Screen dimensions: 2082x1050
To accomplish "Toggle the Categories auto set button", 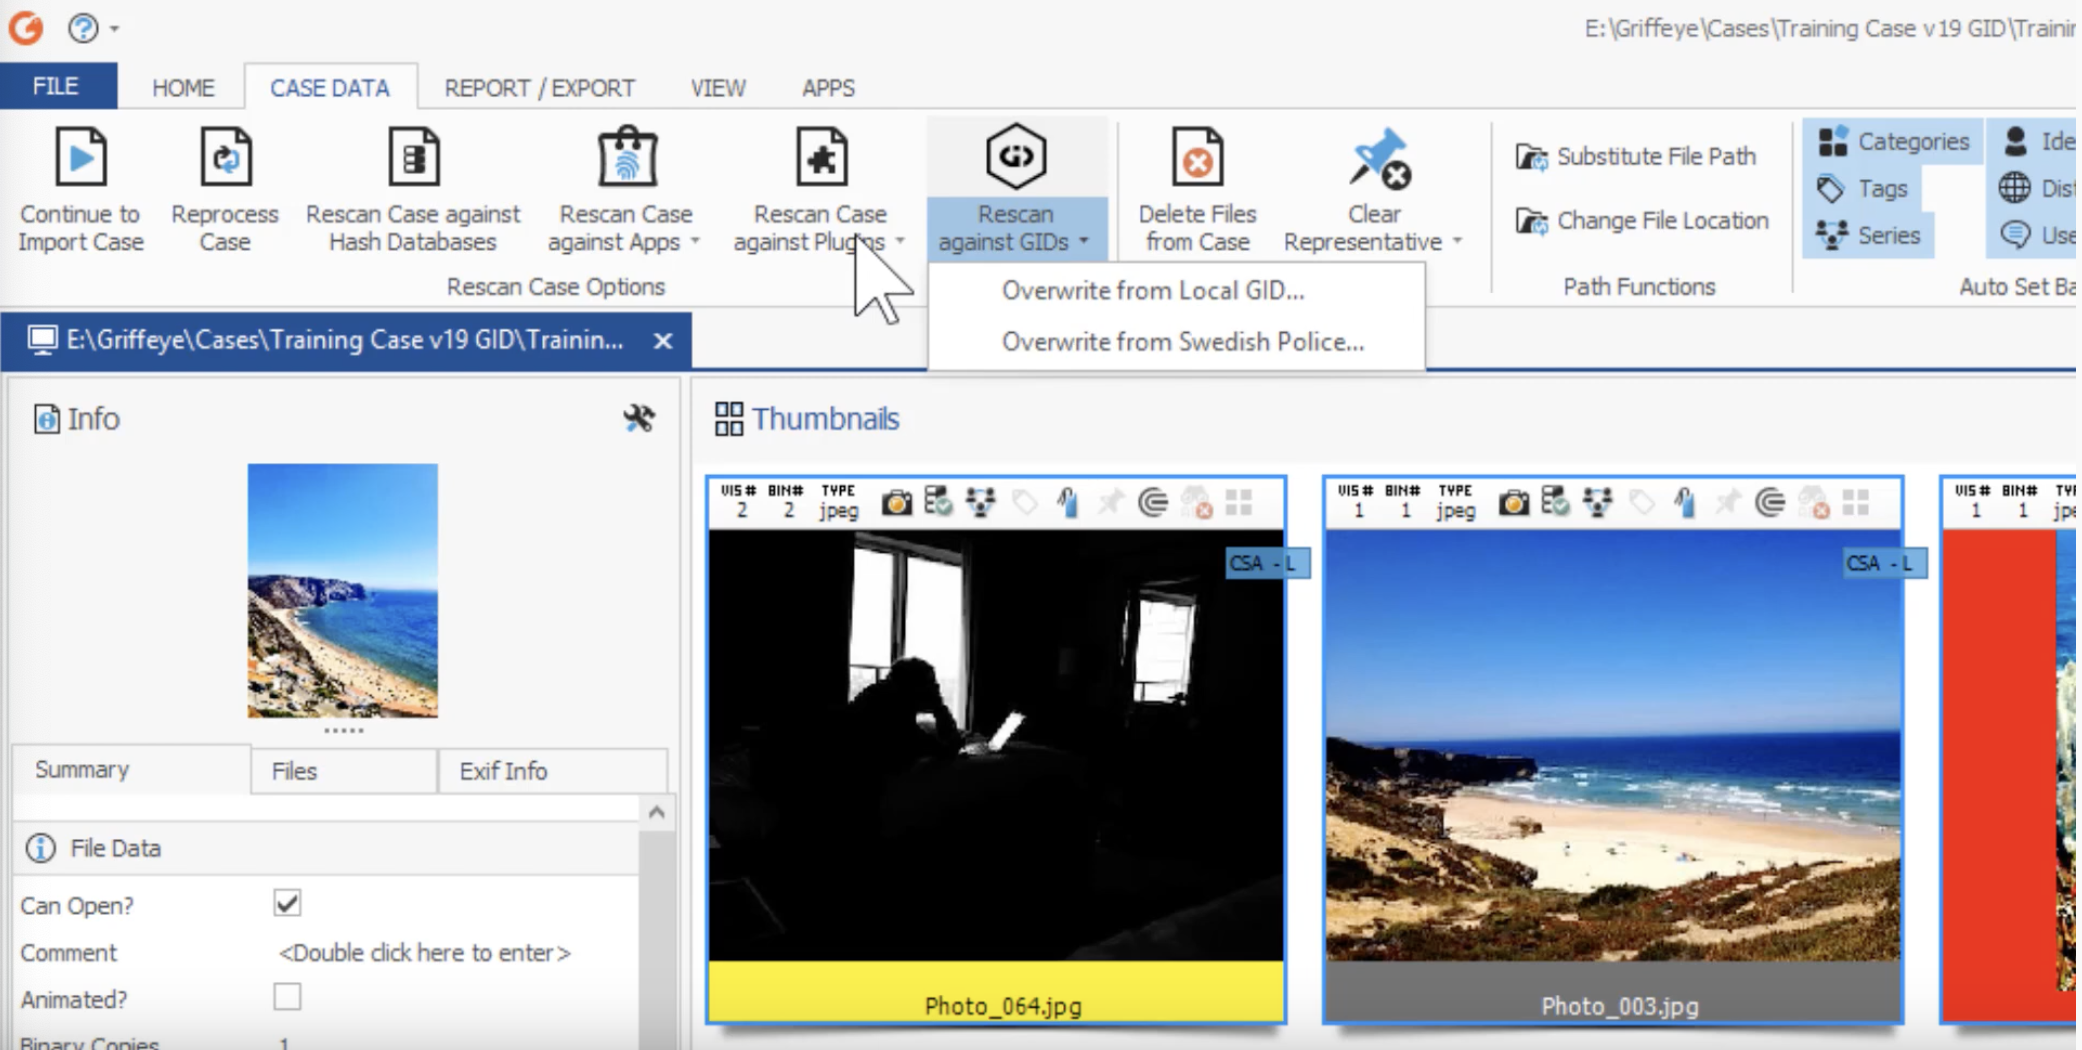I will pos(1894,142).
